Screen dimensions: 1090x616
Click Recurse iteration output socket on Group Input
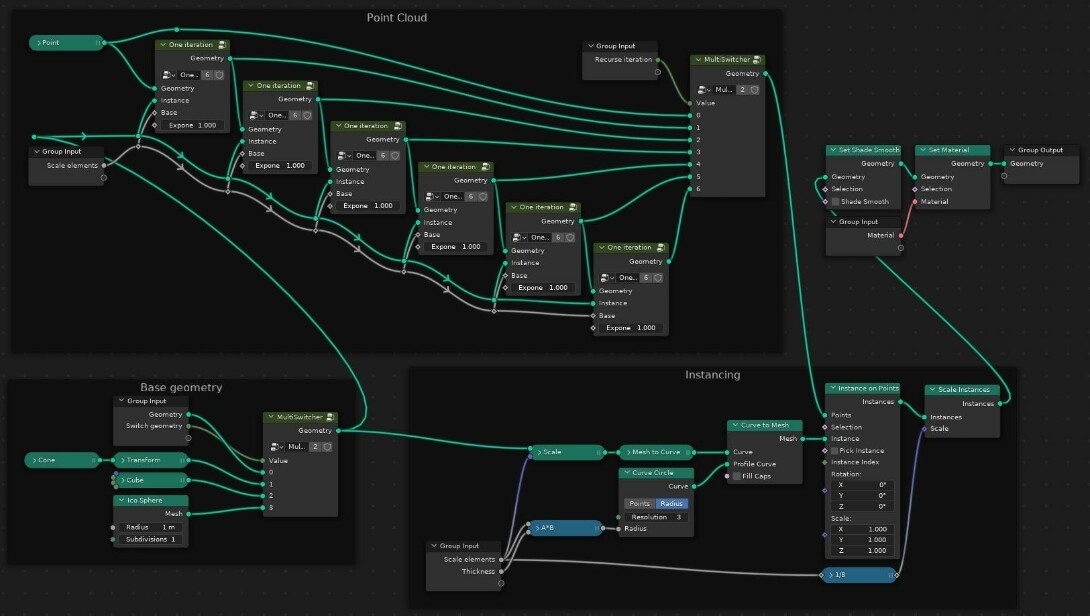(x=658, y=60)
